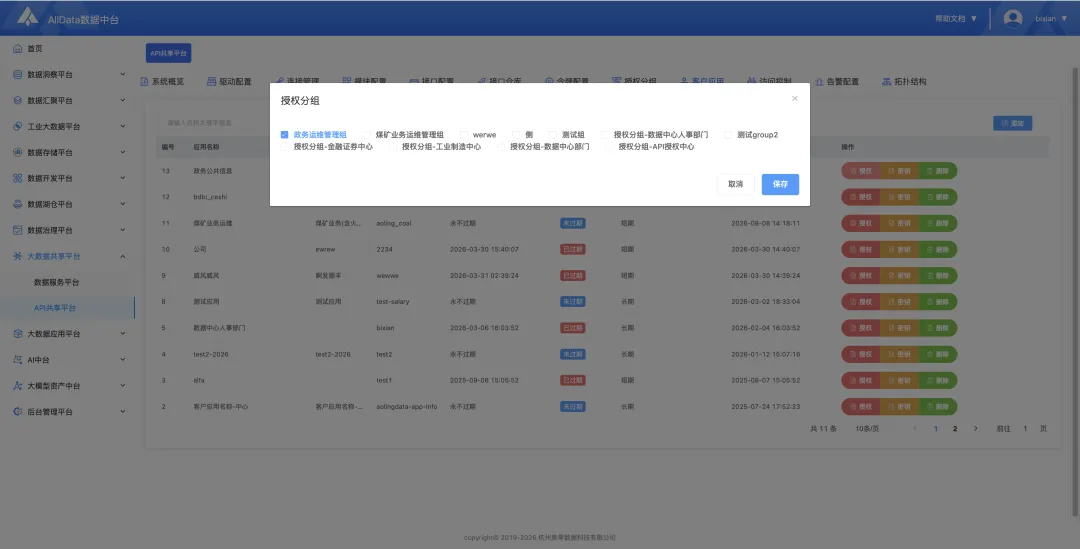The width and height of the screenshot is (1080, 549).
Task: Click the API共享平台 breadcrumb tag
Action: (169, 53)
